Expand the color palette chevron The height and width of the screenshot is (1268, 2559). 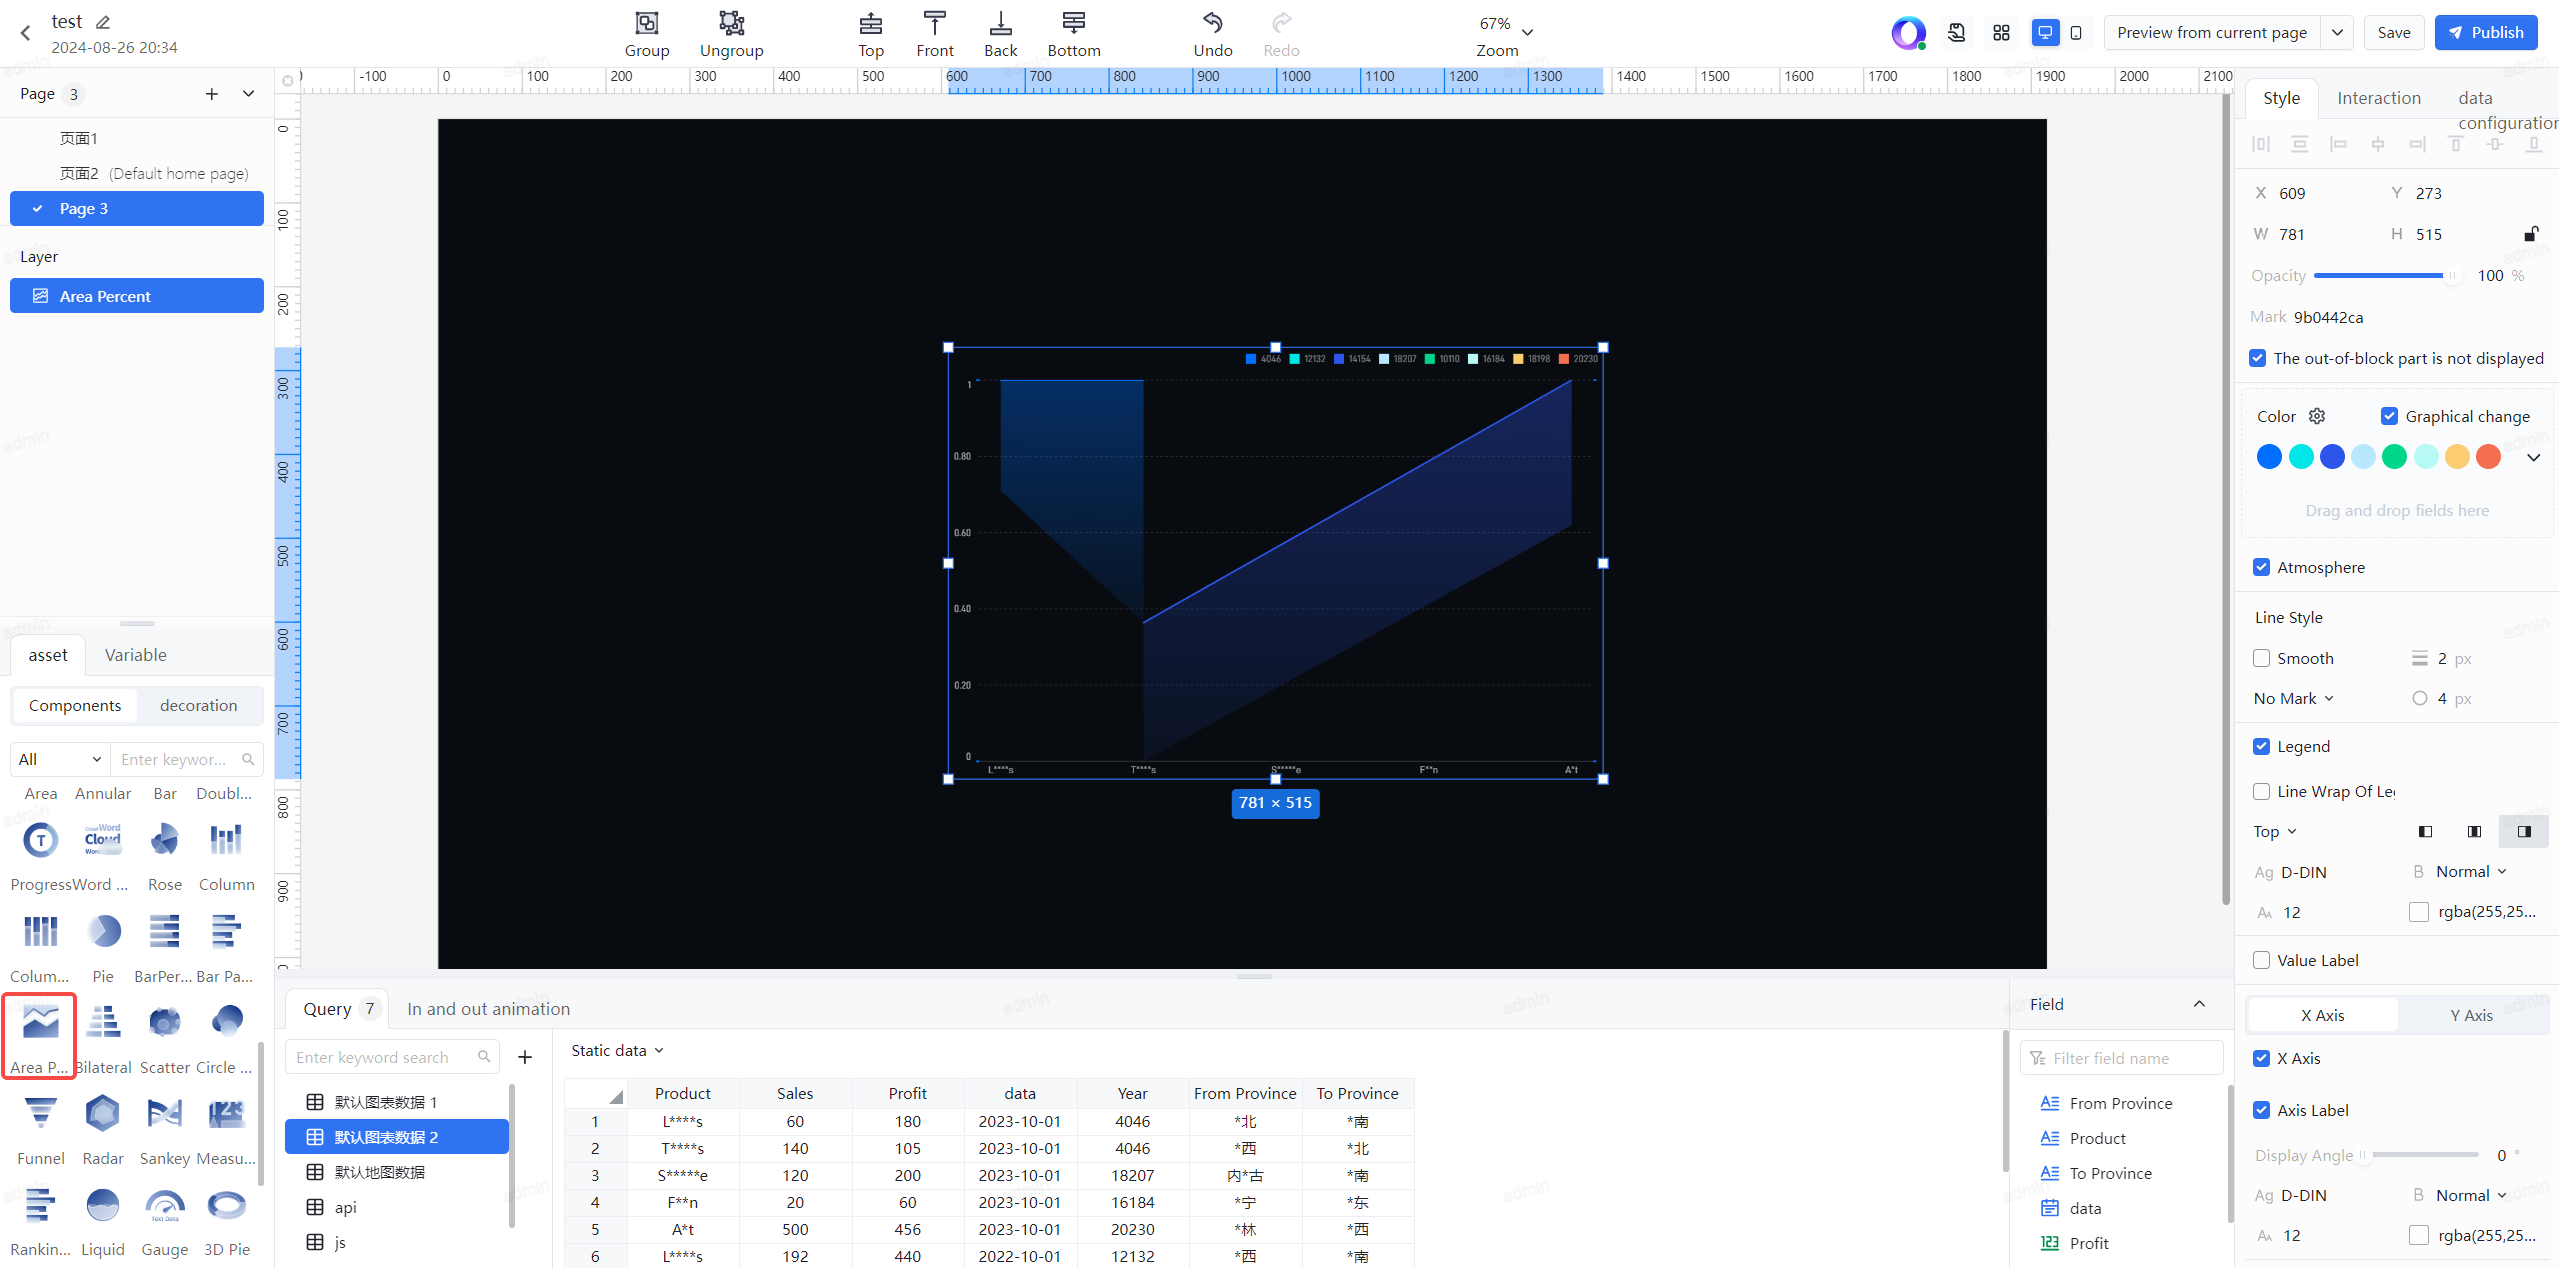[x=2534, y=457]
